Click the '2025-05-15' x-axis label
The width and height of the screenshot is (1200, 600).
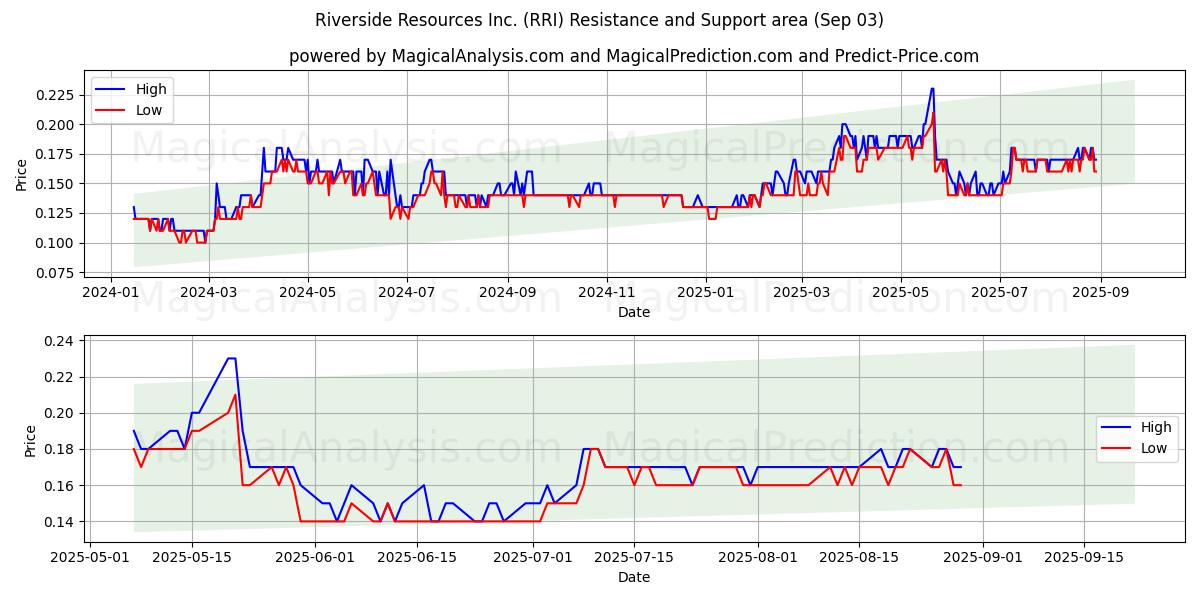(x=191, y=557)
